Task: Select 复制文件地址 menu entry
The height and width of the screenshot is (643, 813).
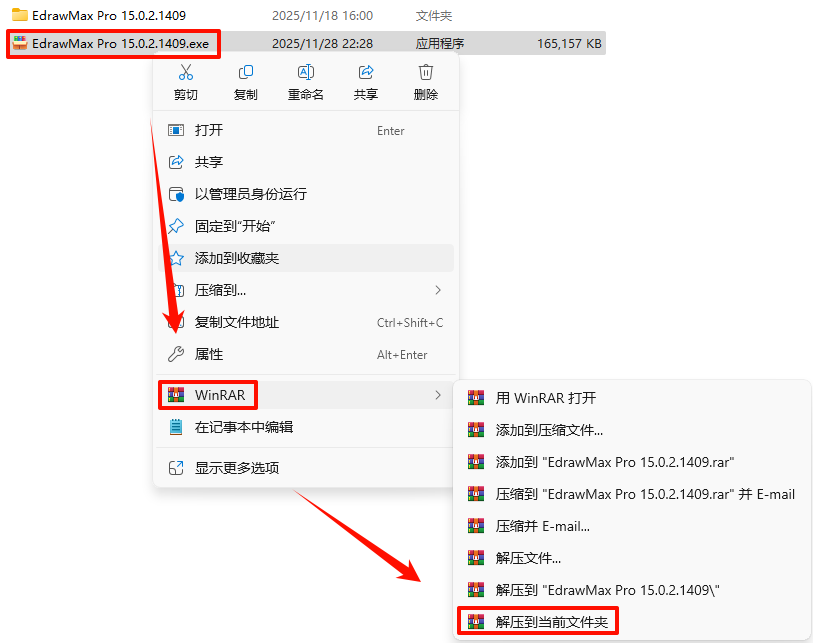Action: 306,322
